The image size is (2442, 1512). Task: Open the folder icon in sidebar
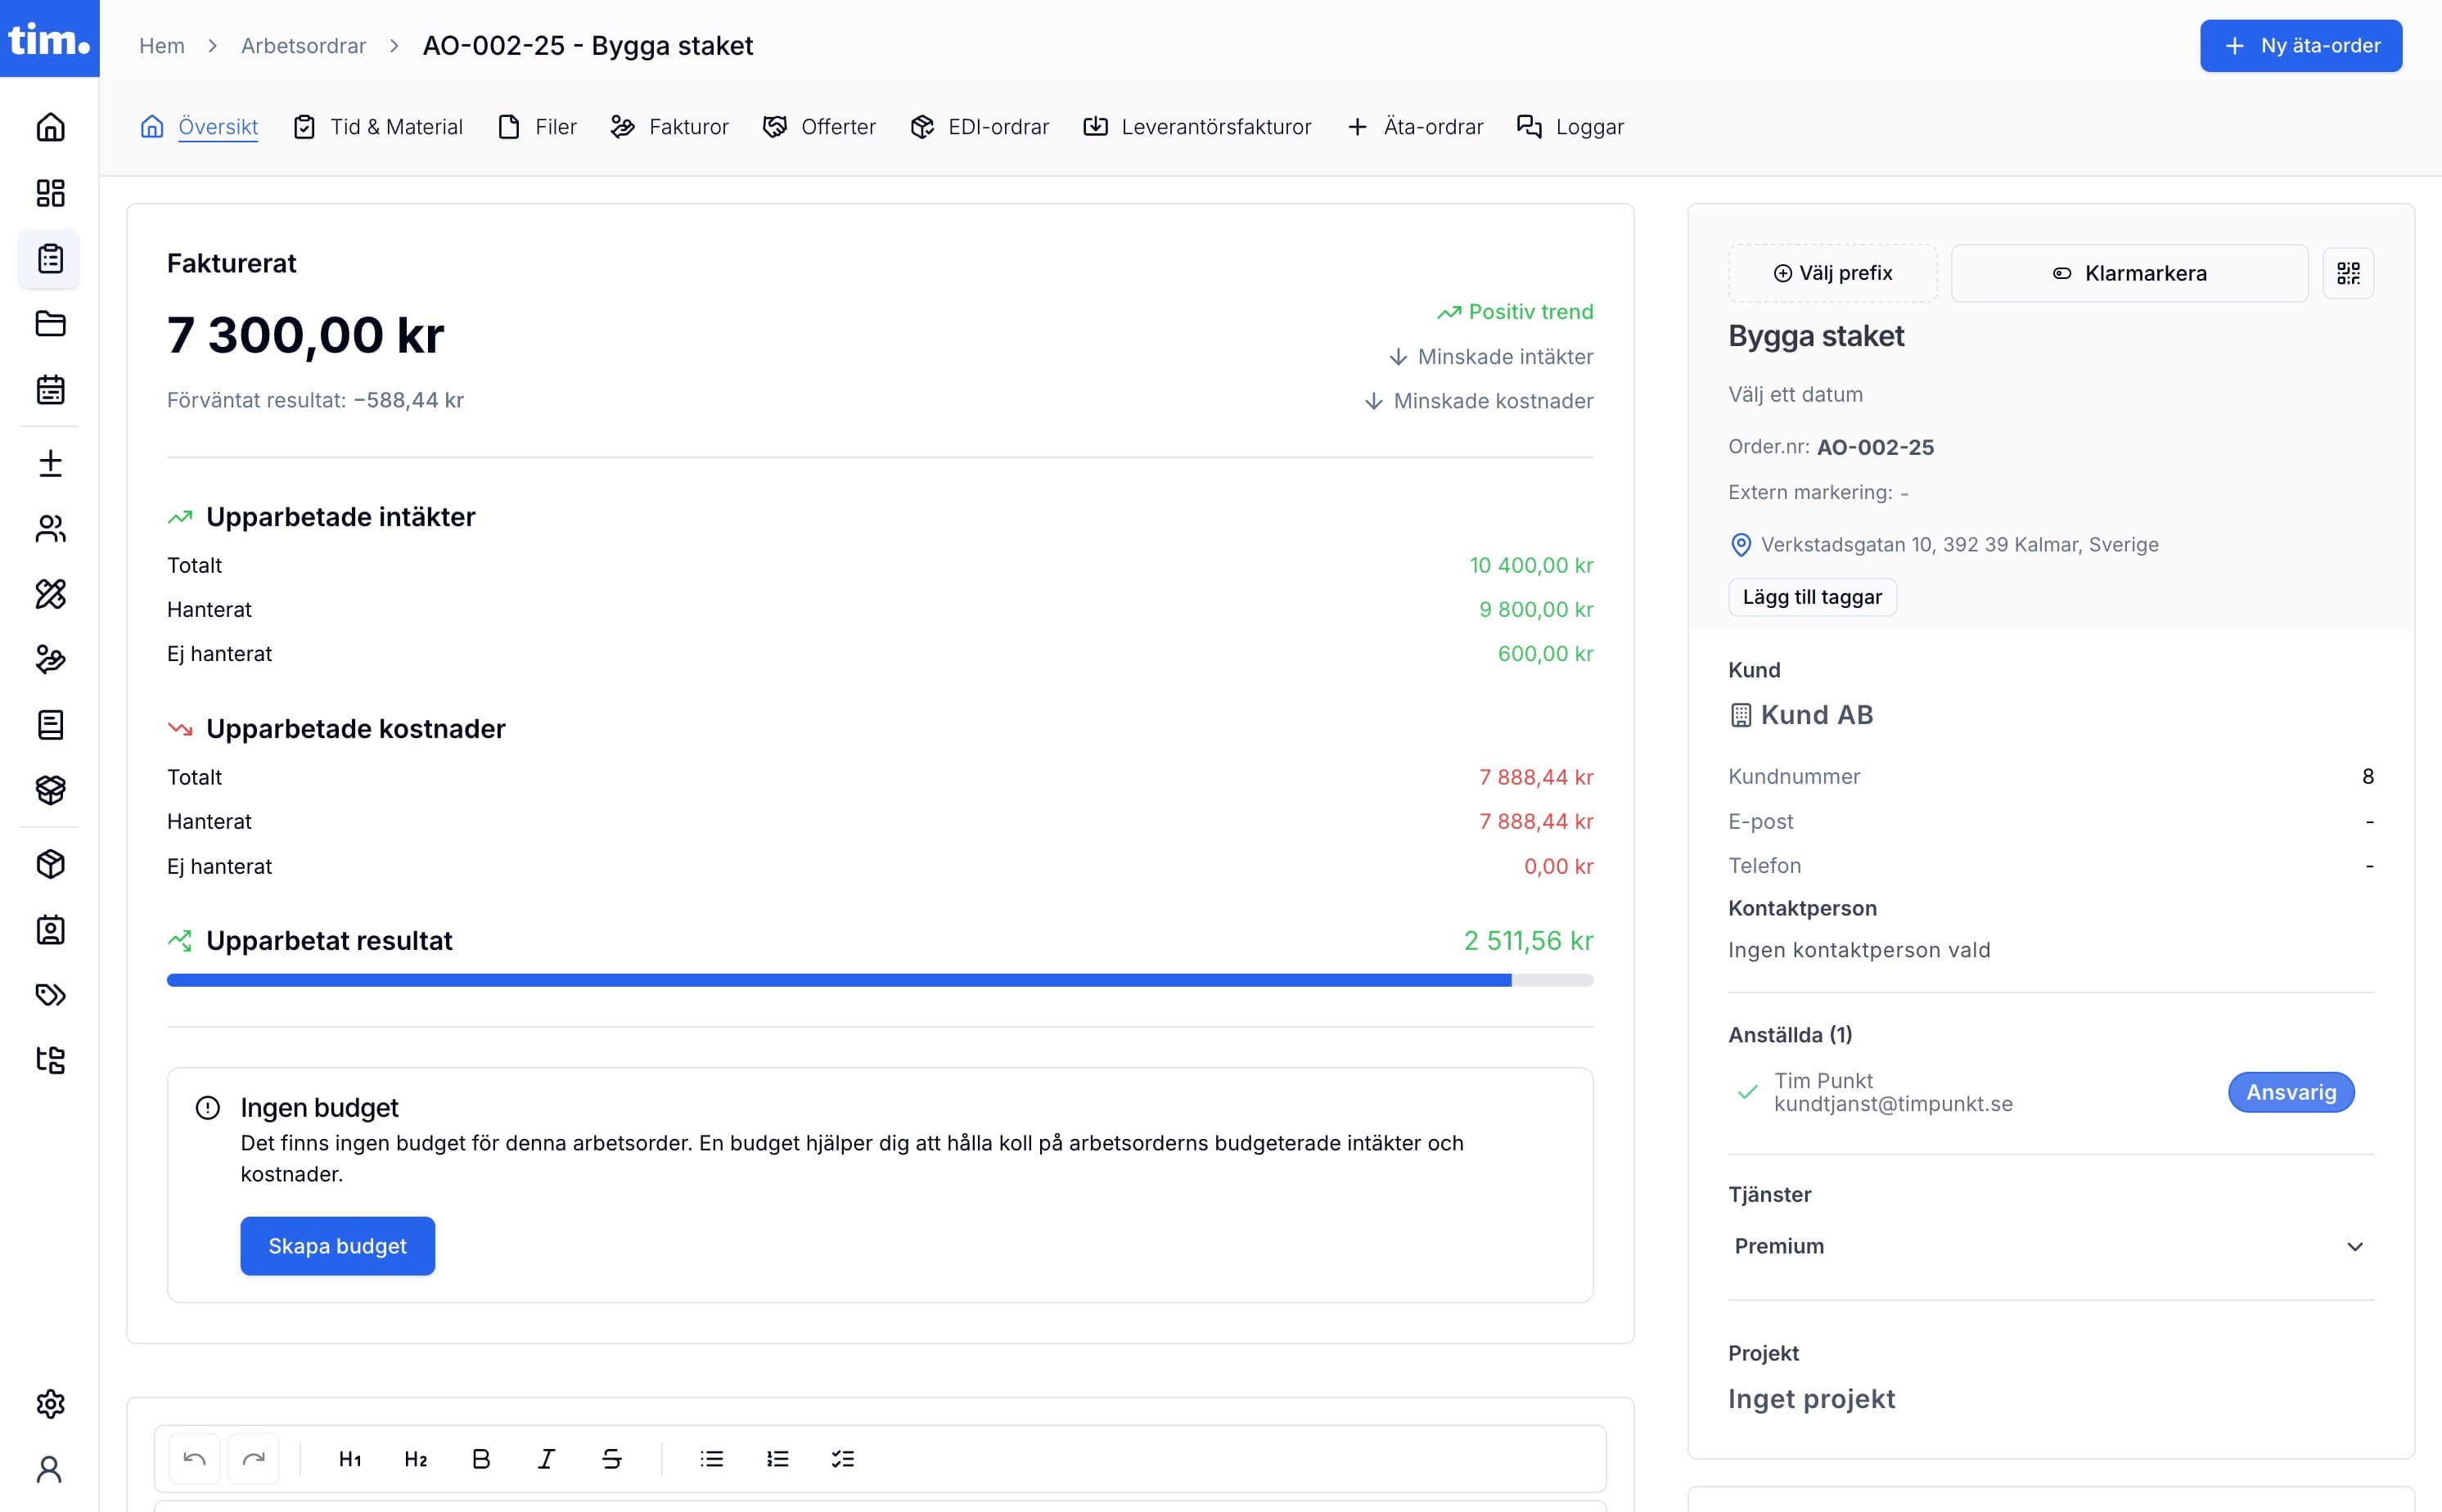point(50,324)
